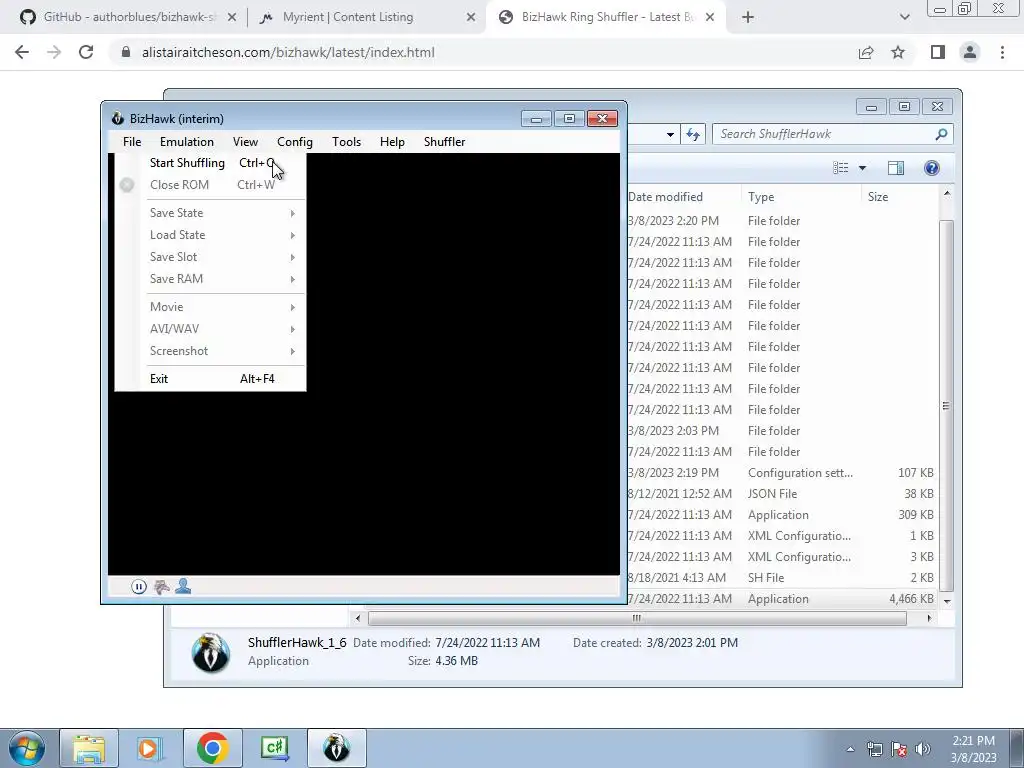Select the 4,466 KB Application row
1024x768 pixels.
click(x=780, y=599)
